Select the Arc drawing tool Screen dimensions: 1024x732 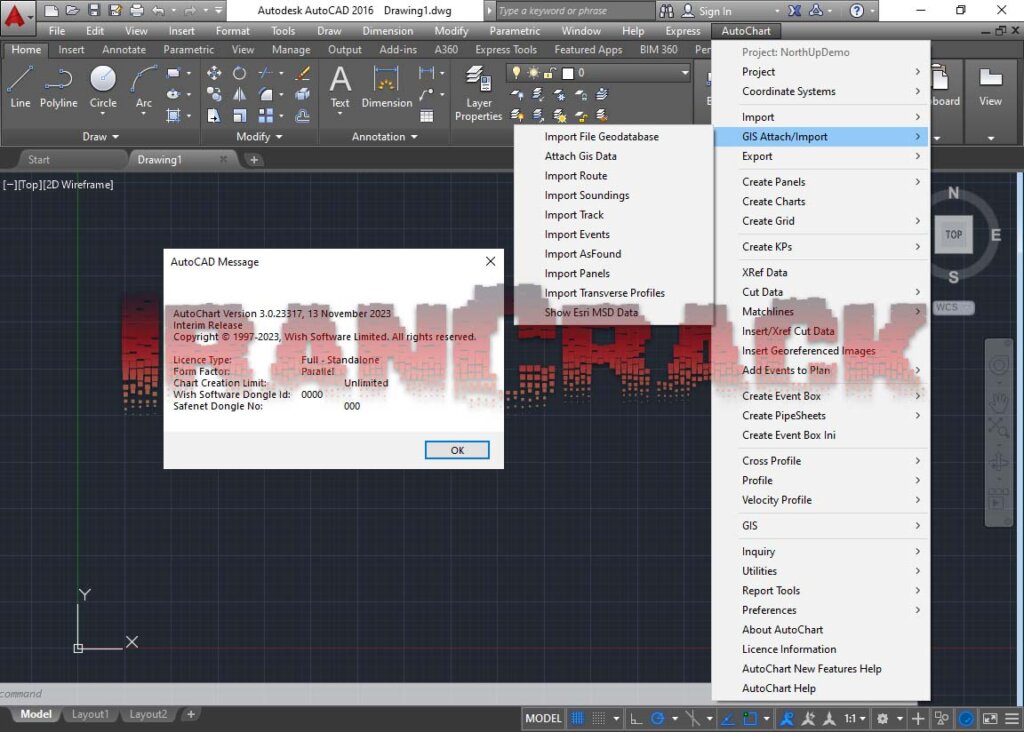click(x=142, y=82)
